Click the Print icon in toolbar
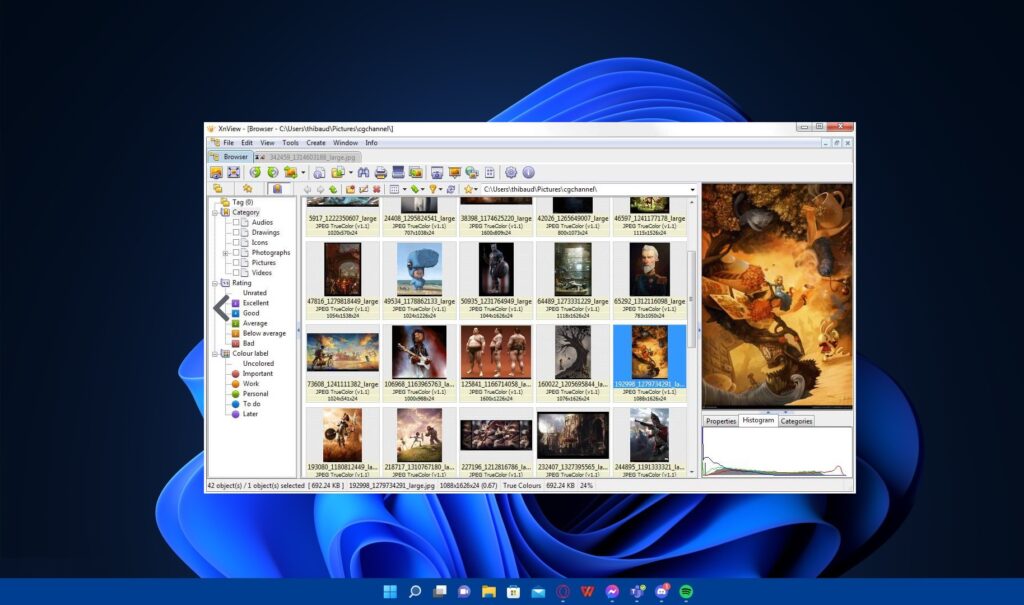Viewport: 1024px width, 605px height. [x=381, y=172]
